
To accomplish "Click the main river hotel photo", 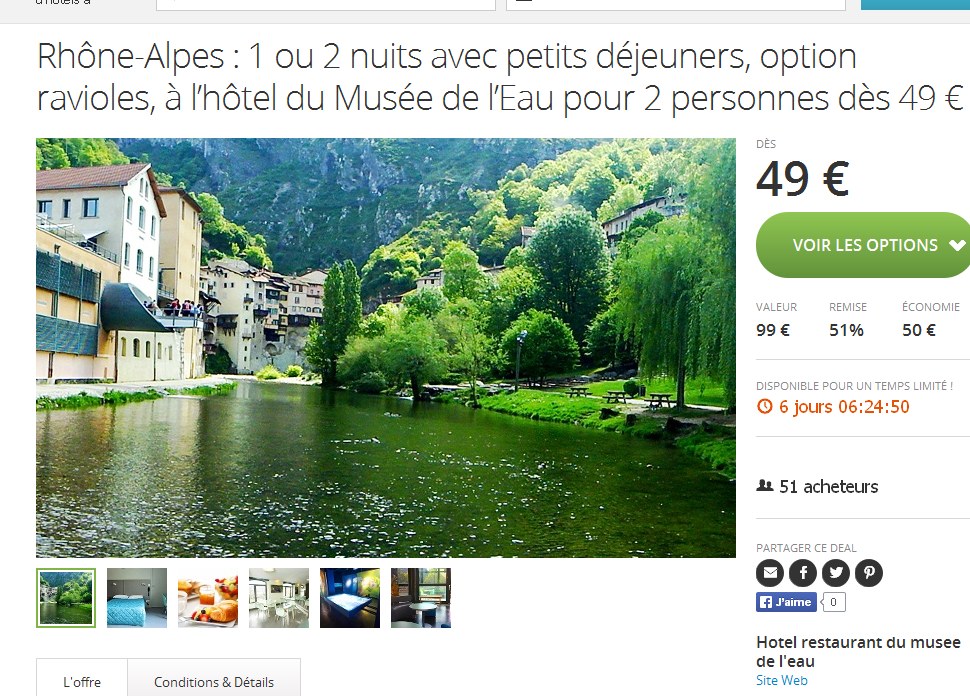I will click(x=386, y=347).
